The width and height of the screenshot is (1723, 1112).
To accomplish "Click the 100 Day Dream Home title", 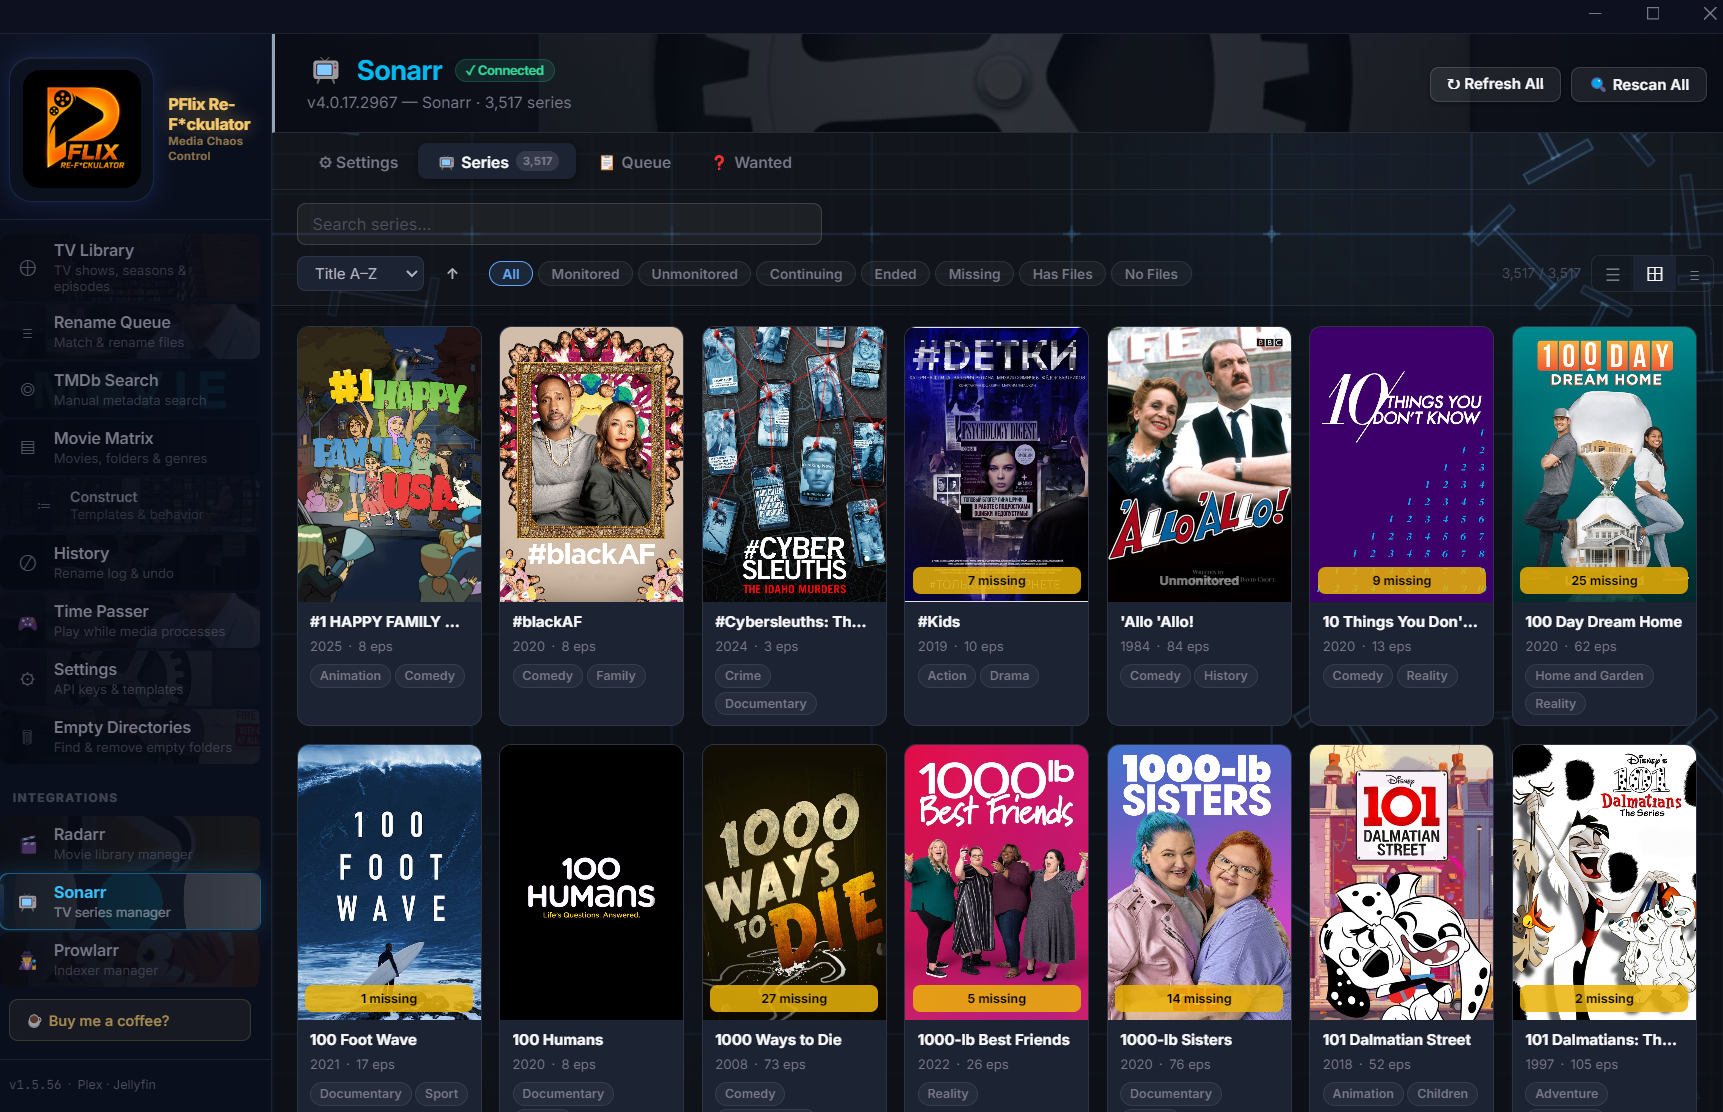I will coord(1603,622).
